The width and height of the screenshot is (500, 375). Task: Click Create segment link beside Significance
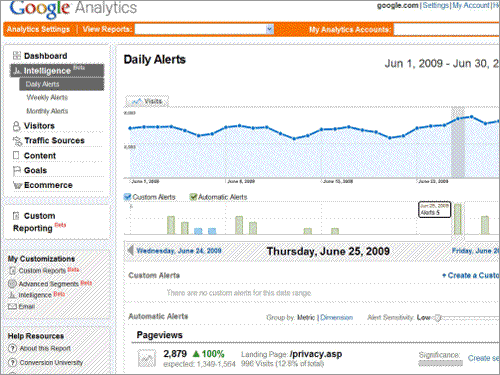coord(483,358)
